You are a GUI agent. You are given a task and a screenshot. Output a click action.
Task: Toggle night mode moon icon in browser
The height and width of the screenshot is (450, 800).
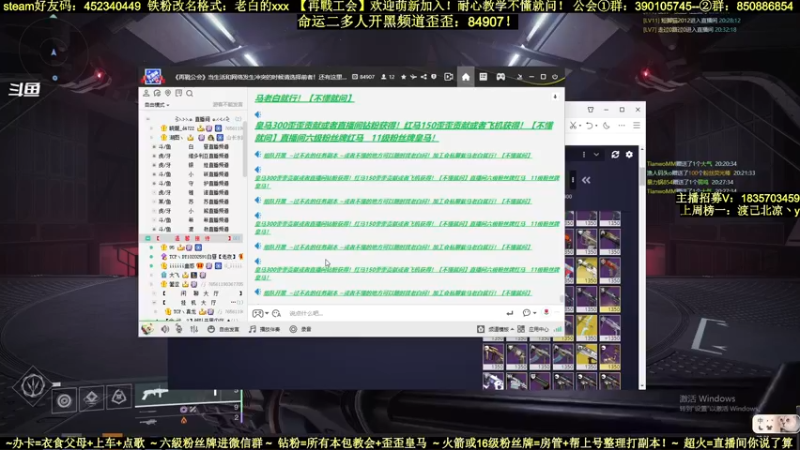tap(606, 126)
